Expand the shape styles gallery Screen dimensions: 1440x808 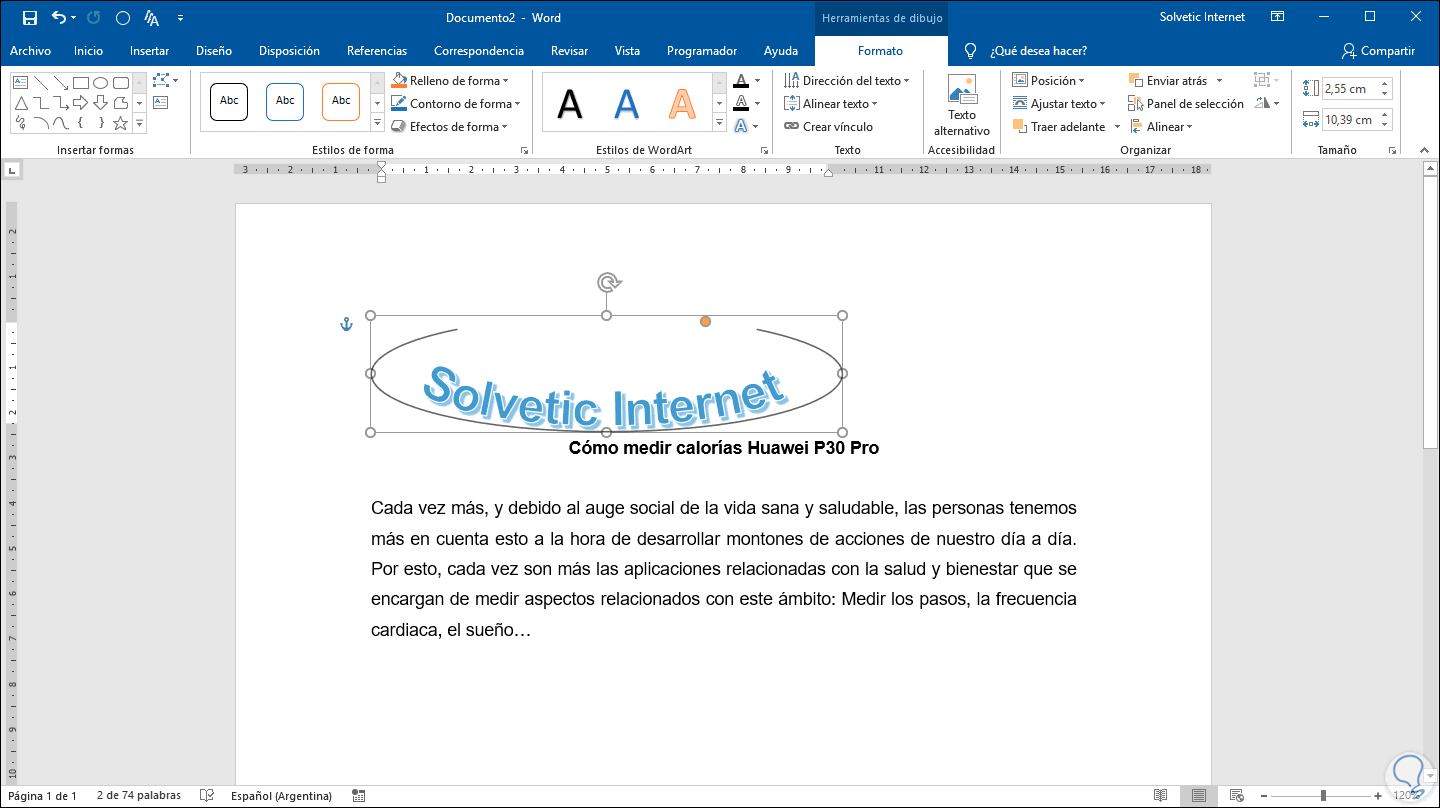click(x=377, y=123)
